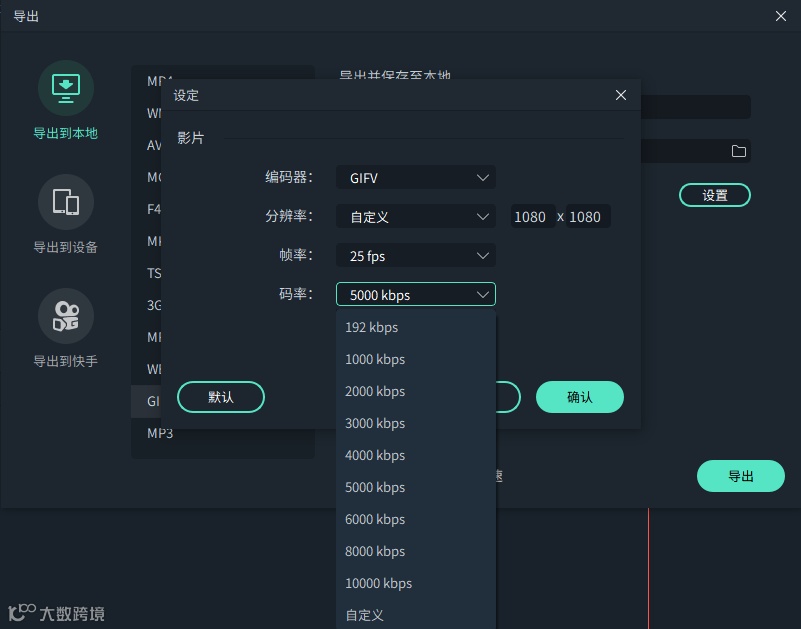The width and height of the screenshot is (801, 629).
Task: Select 10000 kbps bitrate option
Action: (x=378, y=583)
